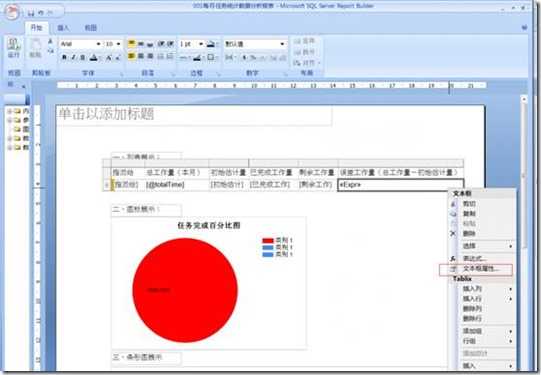Select the «Expr» table cell
541x375 pixels.
pyautogui.click(x=401, y=185)
